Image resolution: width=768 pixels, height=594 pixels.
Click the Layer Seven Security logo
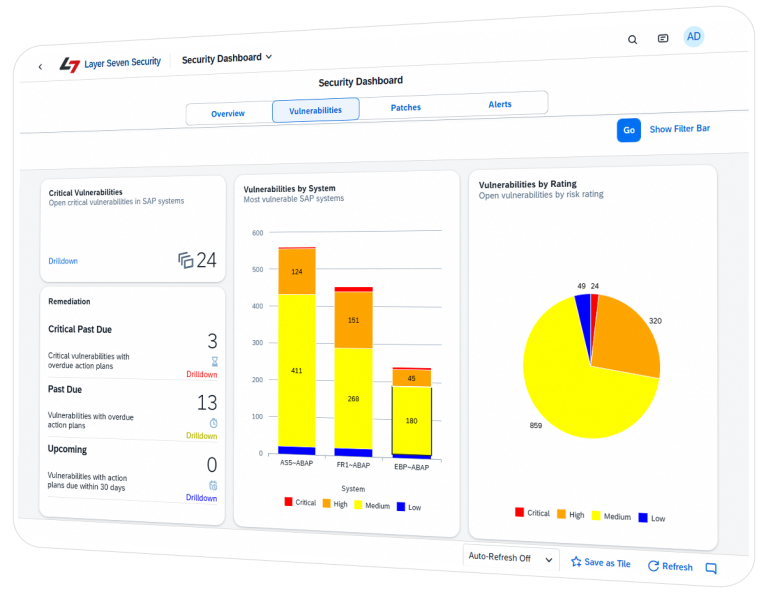[x=111, y=64]
